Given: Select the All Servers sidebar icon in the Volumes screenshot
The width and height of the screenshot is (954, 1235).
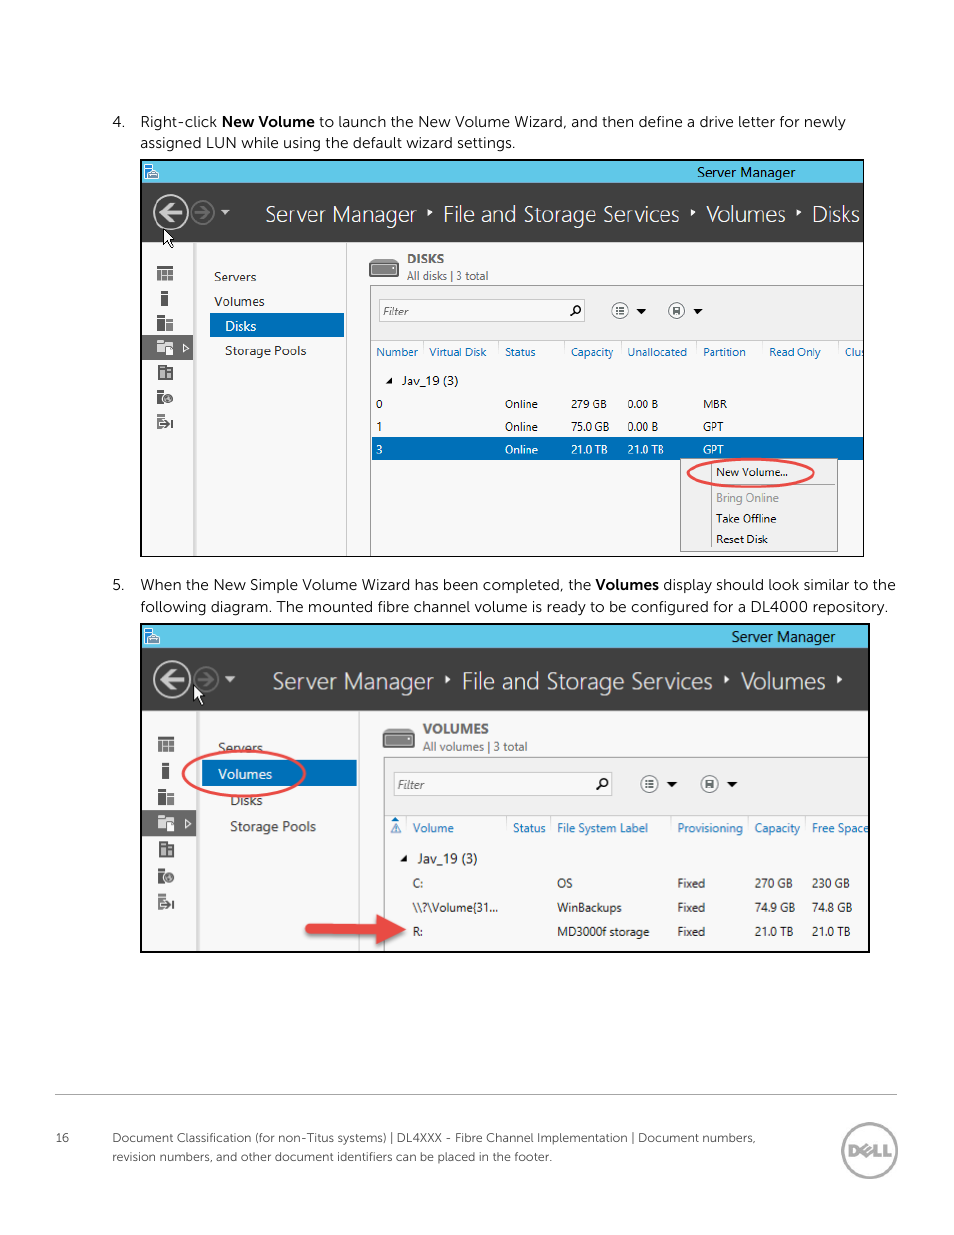Looking at the screenshot, I should tap(166, 797).
